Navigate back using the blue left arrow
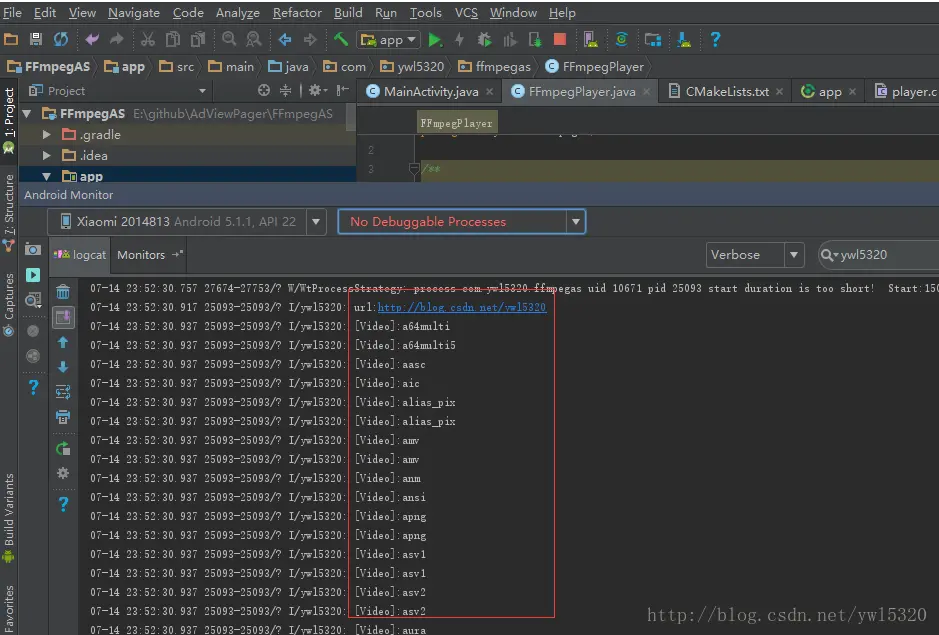Viewport: 939px width, 635px height. coord(285,40)
